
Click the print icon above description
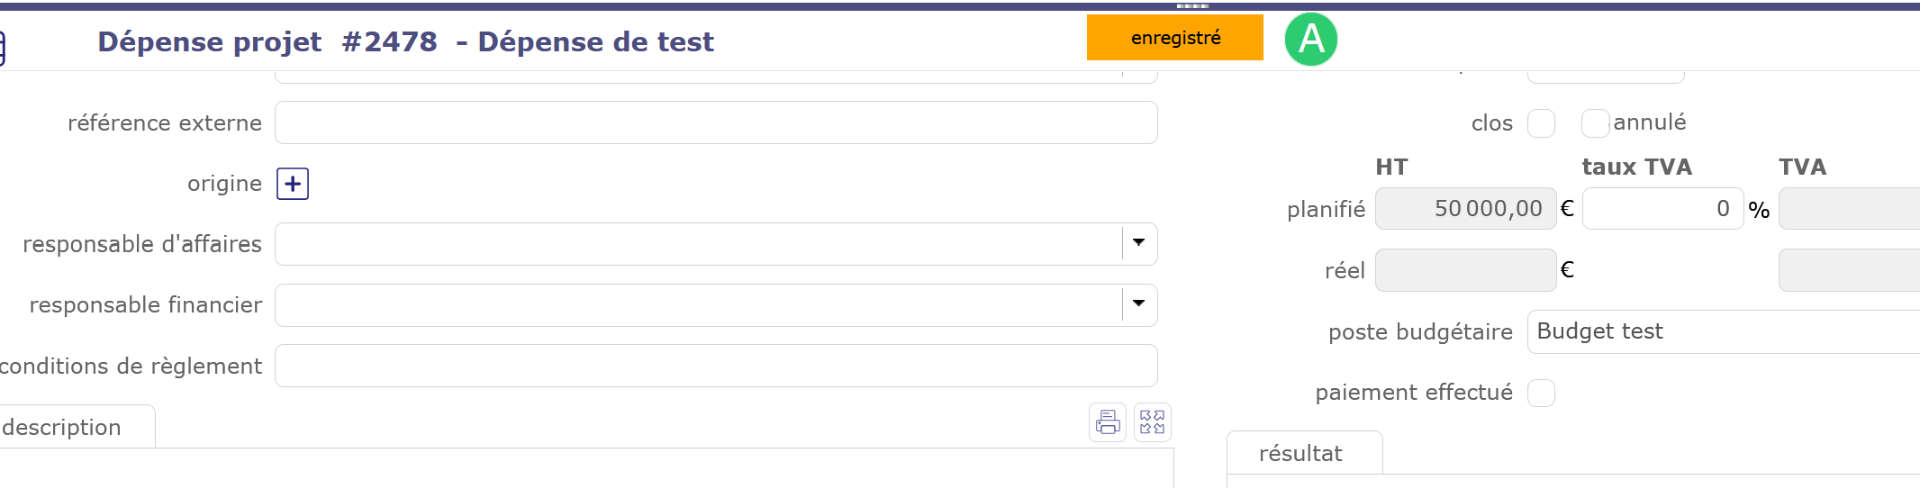(1107, 423)
